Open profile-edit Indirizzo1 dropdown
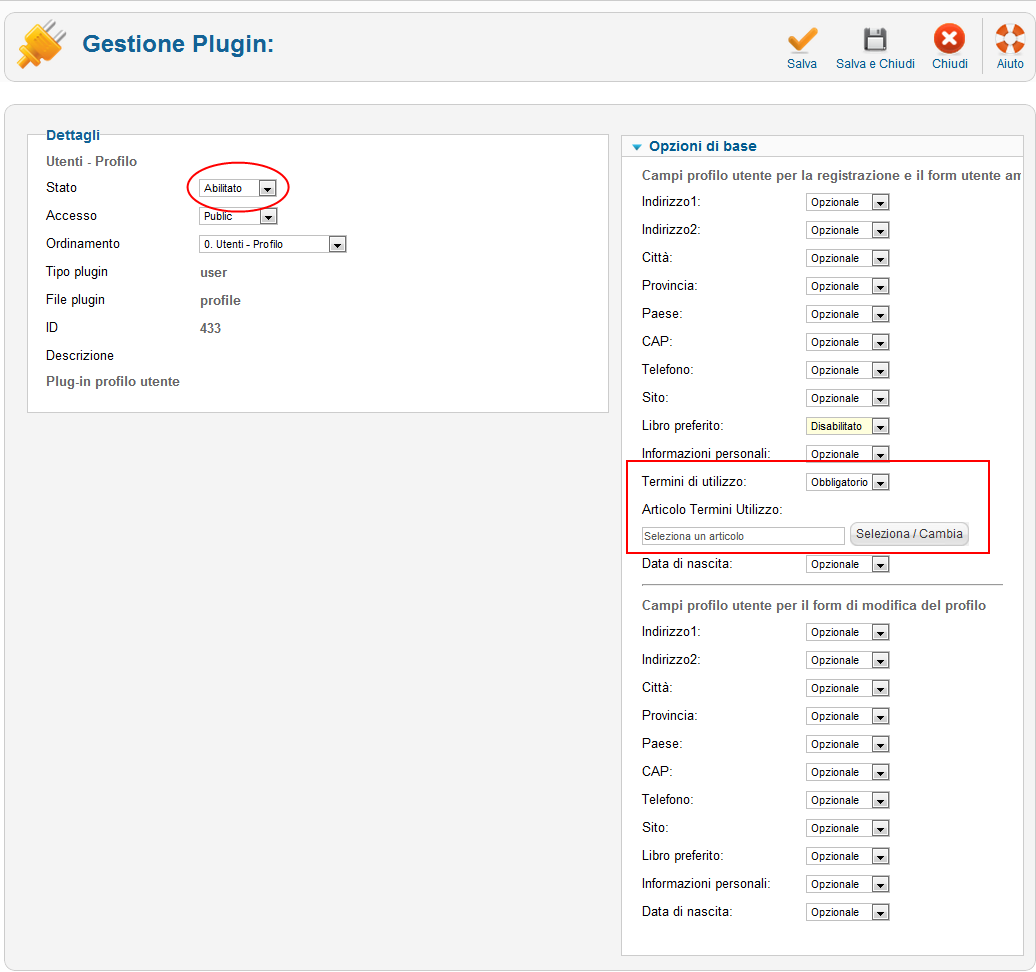Viewport: 1036px width, 972px height. click(x=847, y=632)
